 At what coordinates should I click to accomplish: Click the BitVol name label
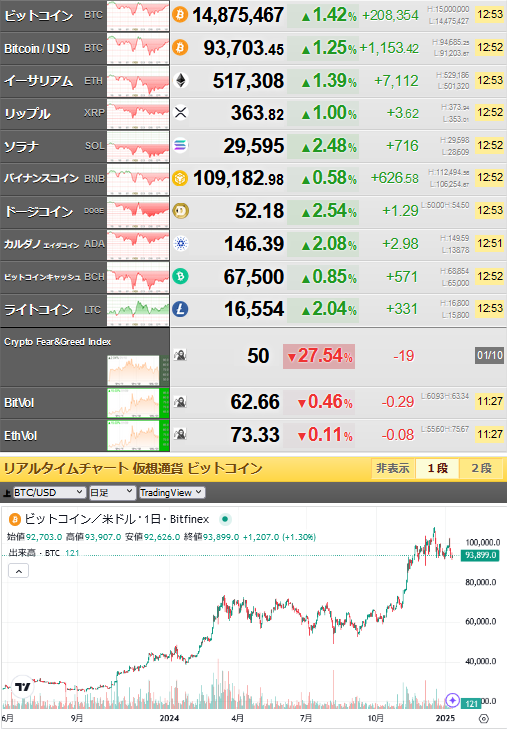[x=19, y=403]
